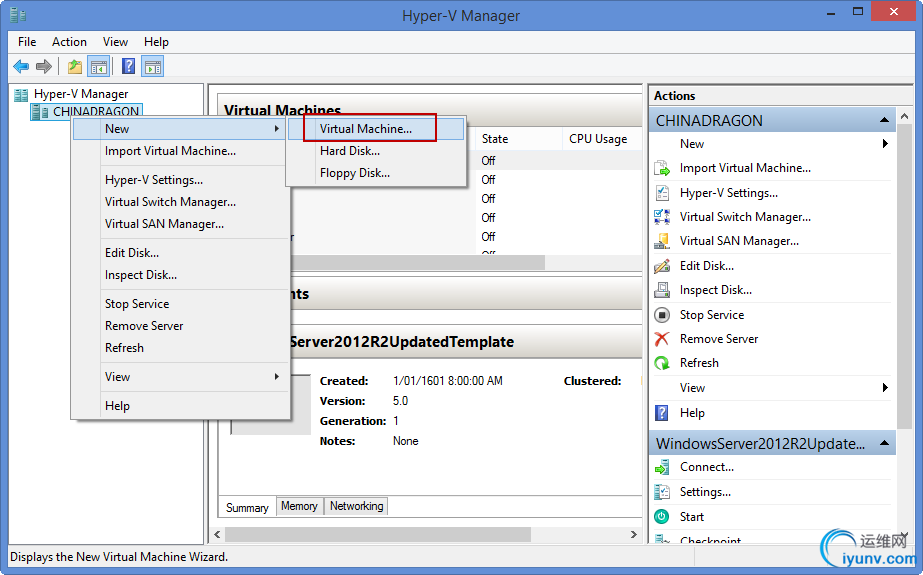Select New in the context menu
Screen dimensions: 923x575
tap(181, 129)
